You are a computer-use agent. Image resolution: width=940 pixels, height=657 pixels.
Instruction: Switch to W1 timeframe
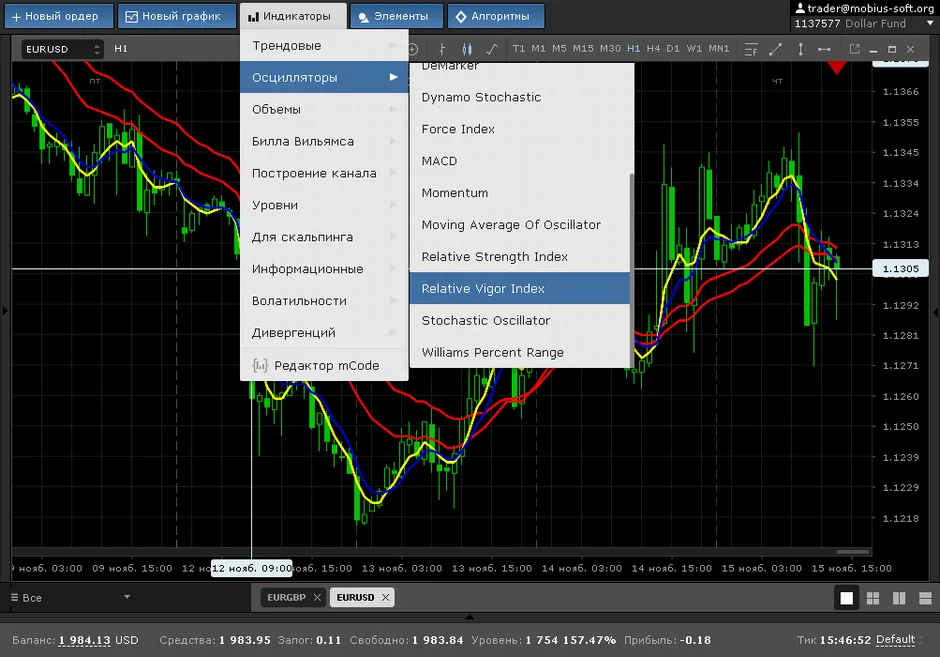pyautogui.click(x=694, y=49)
